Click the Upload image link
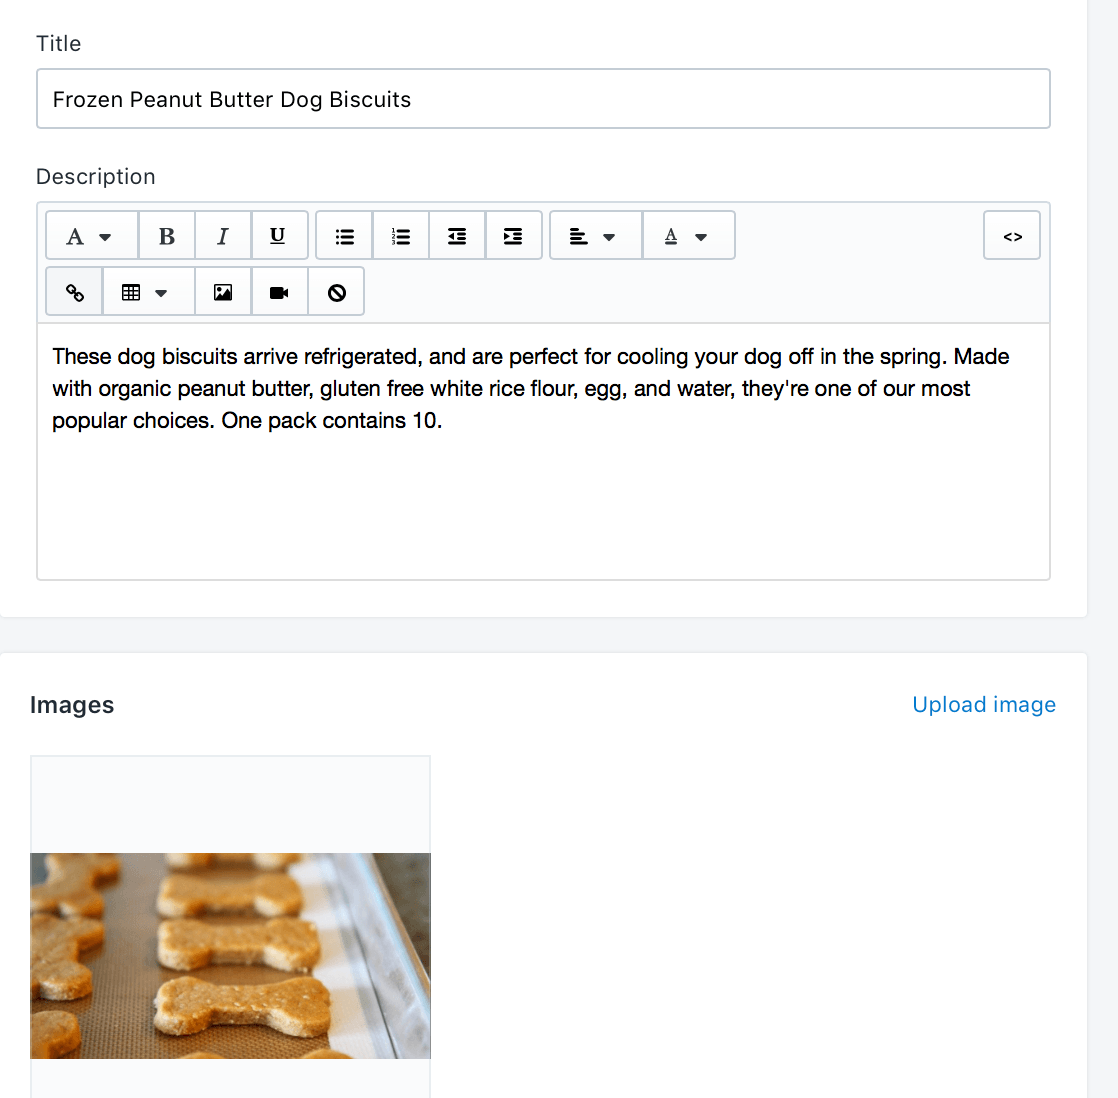This screenshot has width=1118, height=1098. tap(984, 704)
